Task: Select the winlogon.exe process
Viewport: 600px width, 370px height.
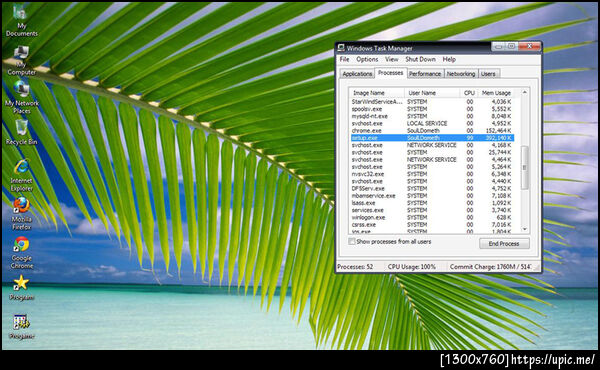Action: tap(432, 217)
